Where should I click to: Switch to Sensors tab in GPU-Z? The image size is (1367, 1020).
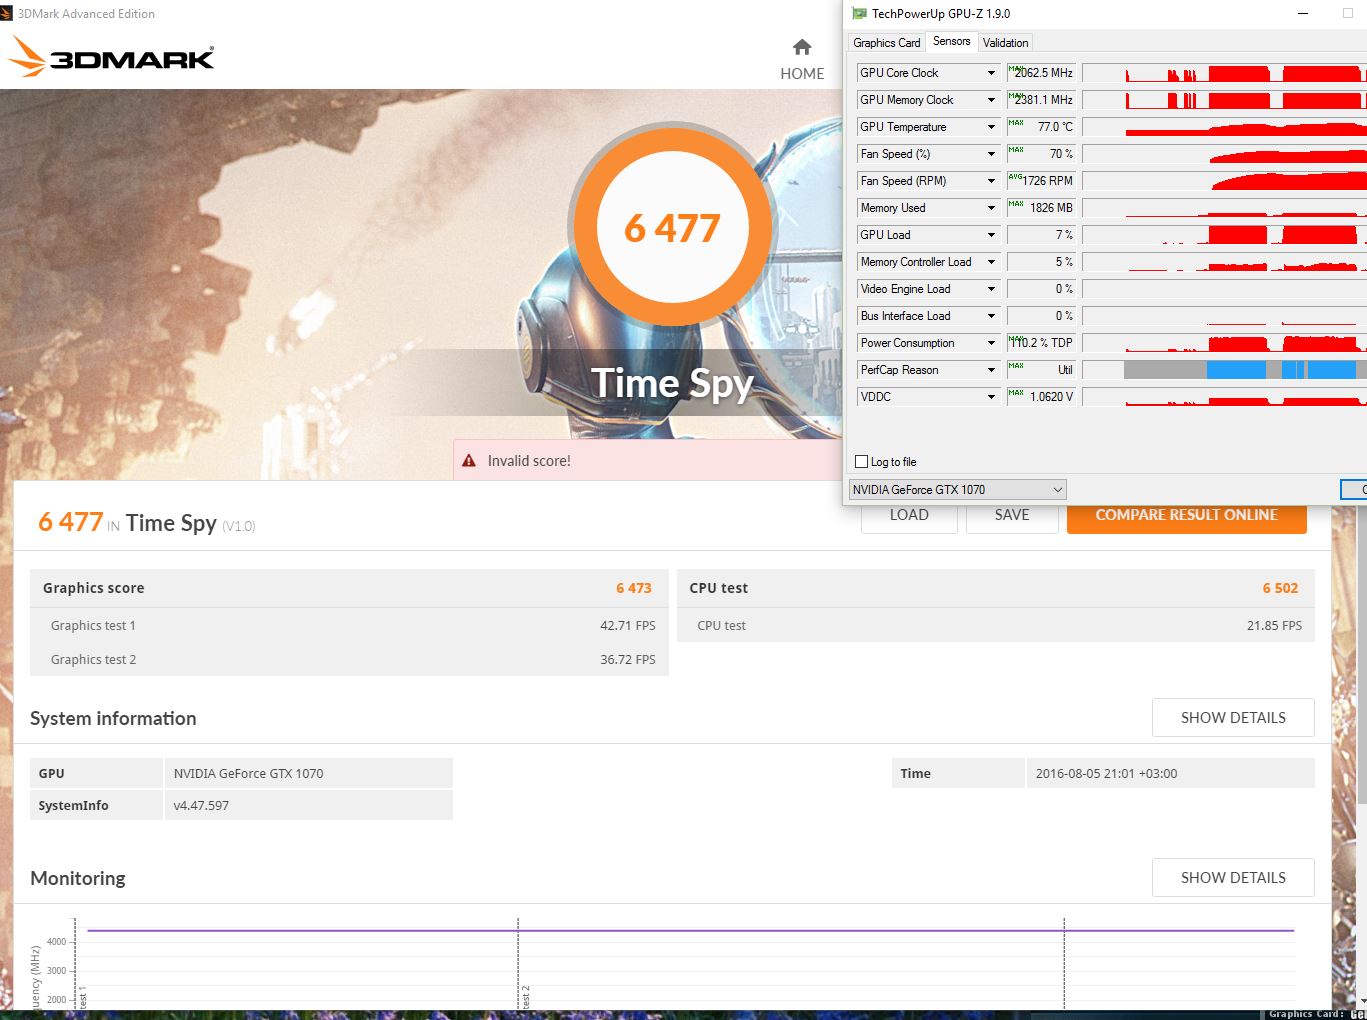951,41
